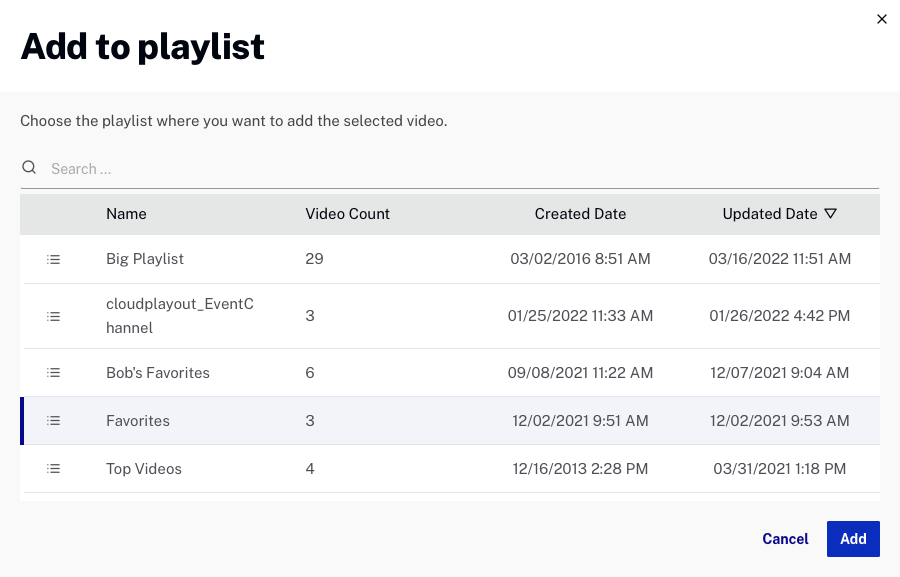Sort by the Video Count column header
This screenshot has width=900, height=577.
(347, 214)
